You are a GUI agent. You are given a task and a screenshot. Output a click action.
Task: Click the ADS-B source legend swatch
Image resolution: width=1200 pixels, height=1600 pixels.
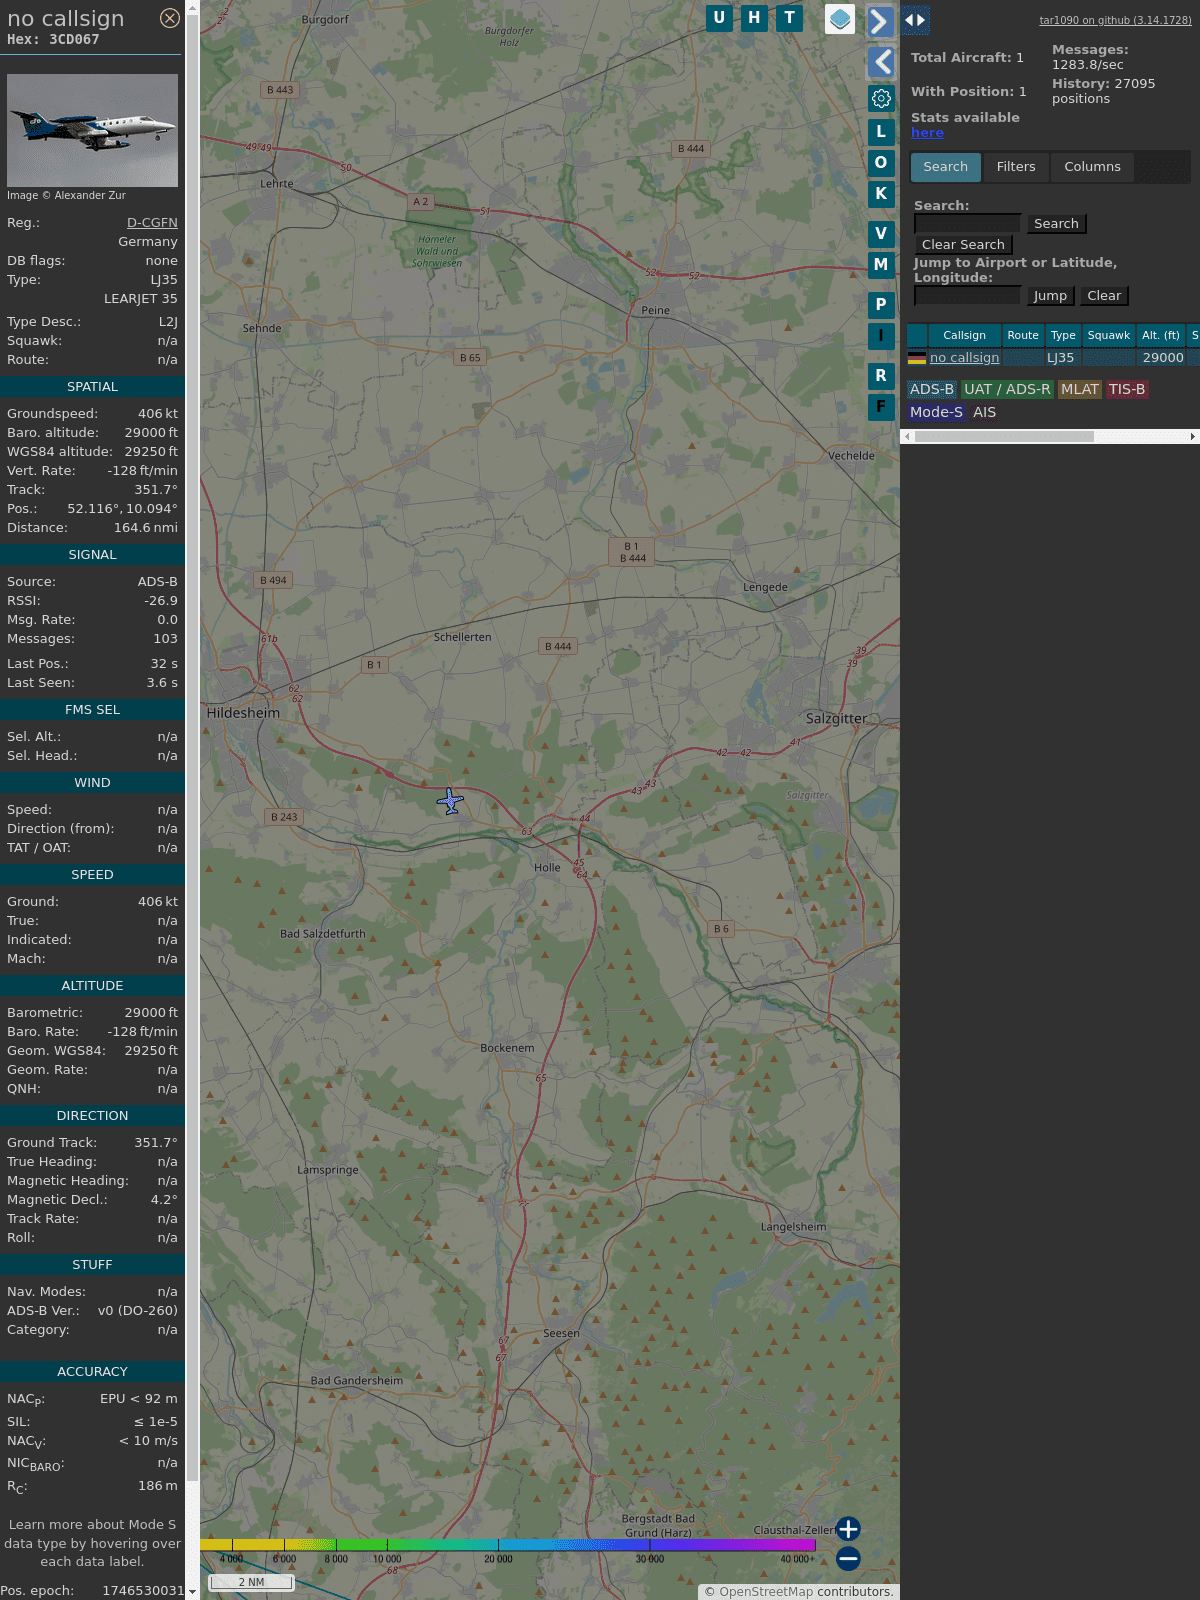click(931, 390)
